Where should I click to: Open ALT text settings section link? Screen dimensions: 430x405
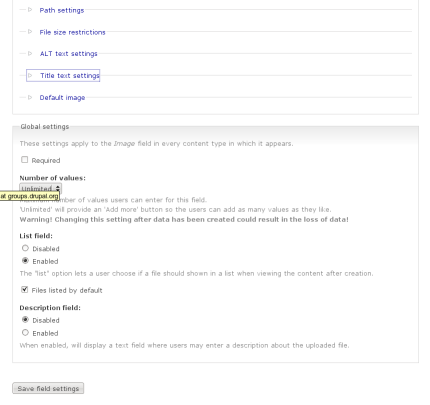[x=69, y=54]
